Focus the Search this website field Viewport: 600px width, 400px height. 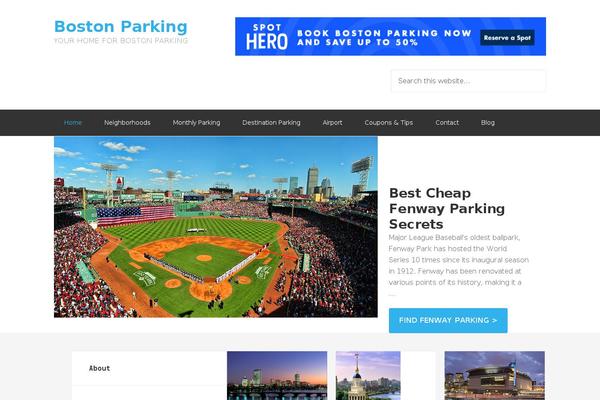pos(468,81)
